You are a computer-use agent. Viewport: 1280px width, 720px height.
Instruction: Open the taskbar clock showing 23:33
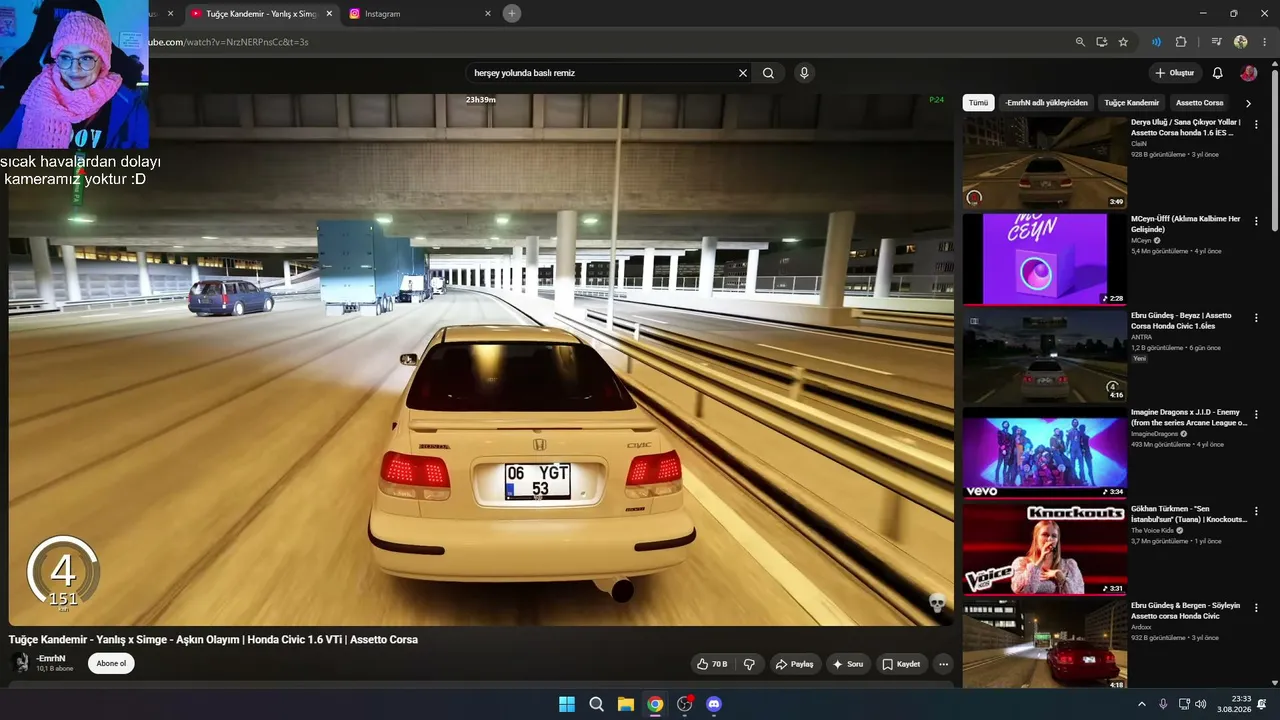pos(1234,704)
